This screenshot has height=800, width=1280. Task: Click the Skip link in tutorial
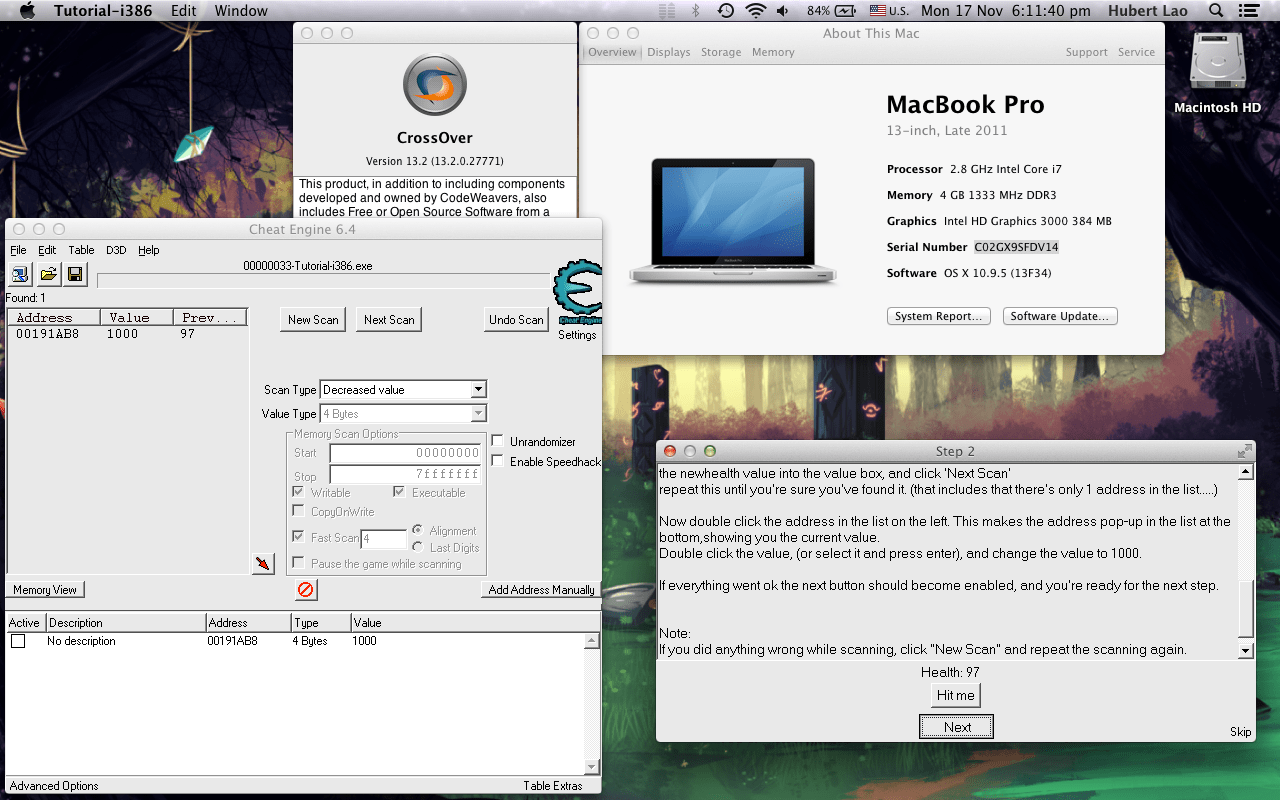[x=1240, y=732]
